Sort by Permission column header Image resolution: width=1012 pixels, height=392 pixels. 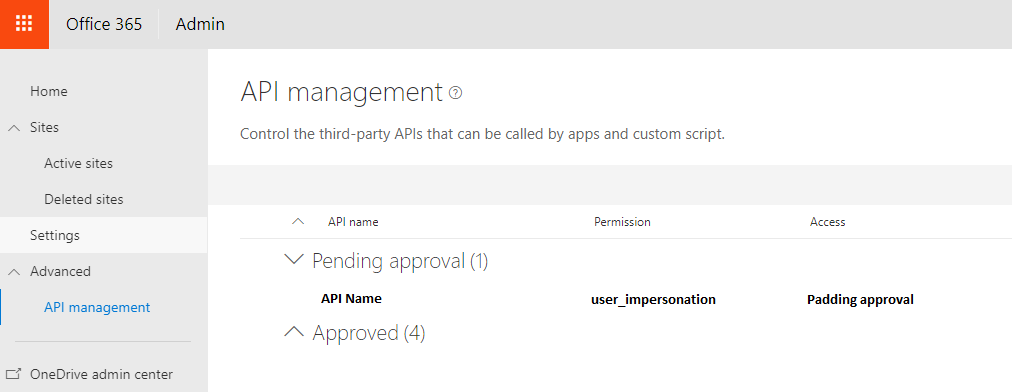tap(622, 222)
